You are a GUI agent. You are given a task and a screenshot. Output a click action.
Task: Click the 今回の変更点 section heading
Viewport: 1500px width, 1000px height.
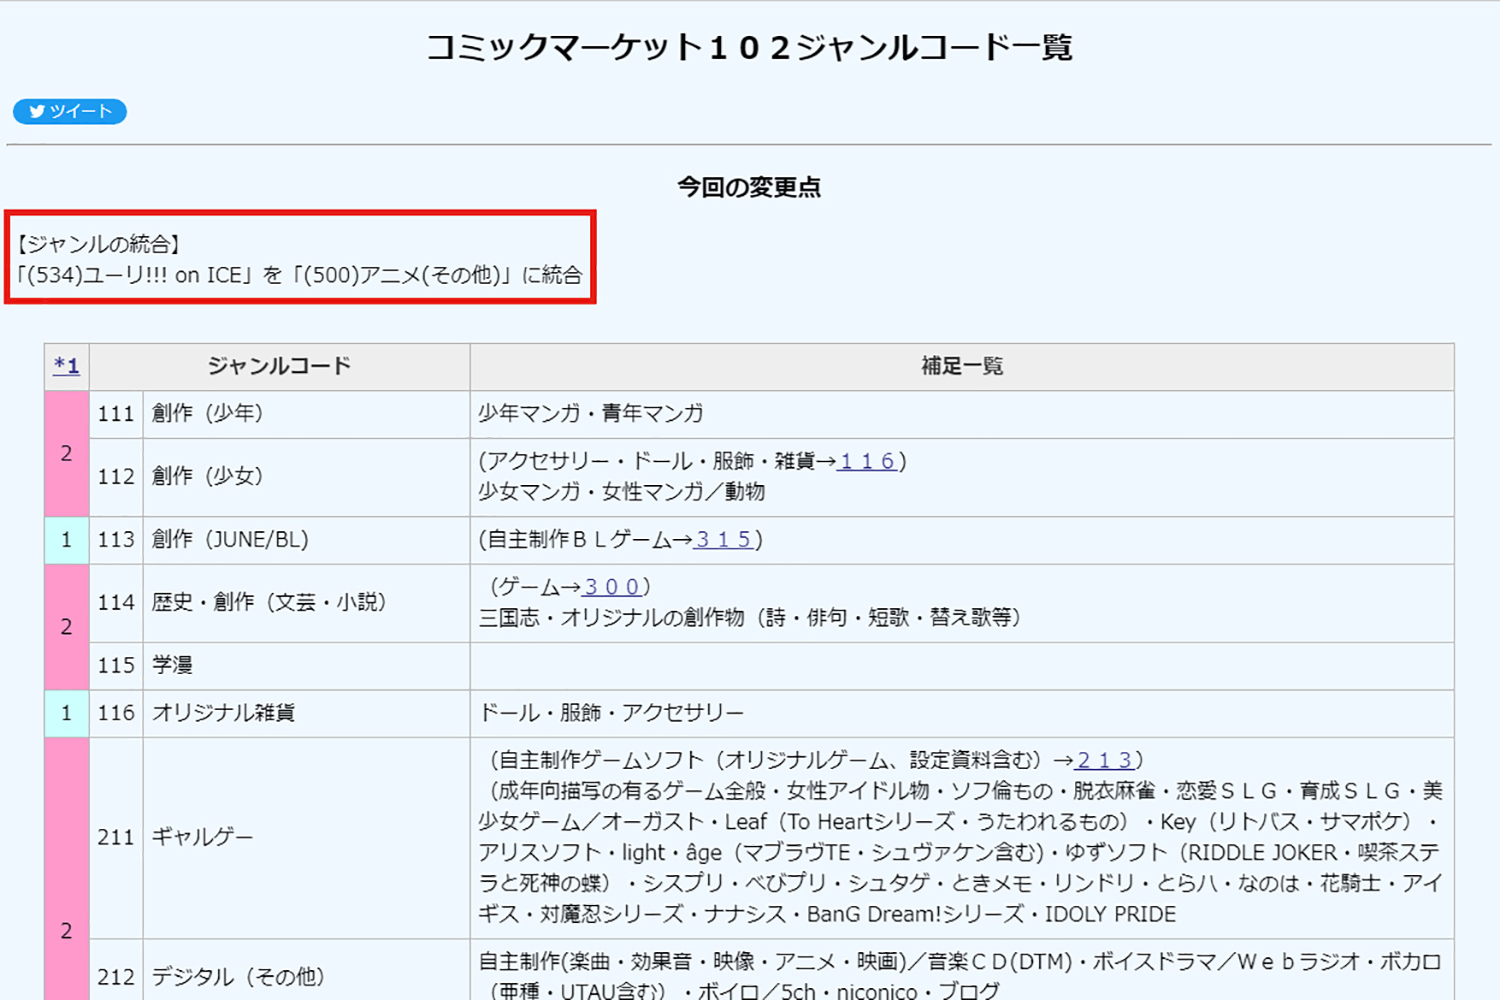click(x=749, y=187)
